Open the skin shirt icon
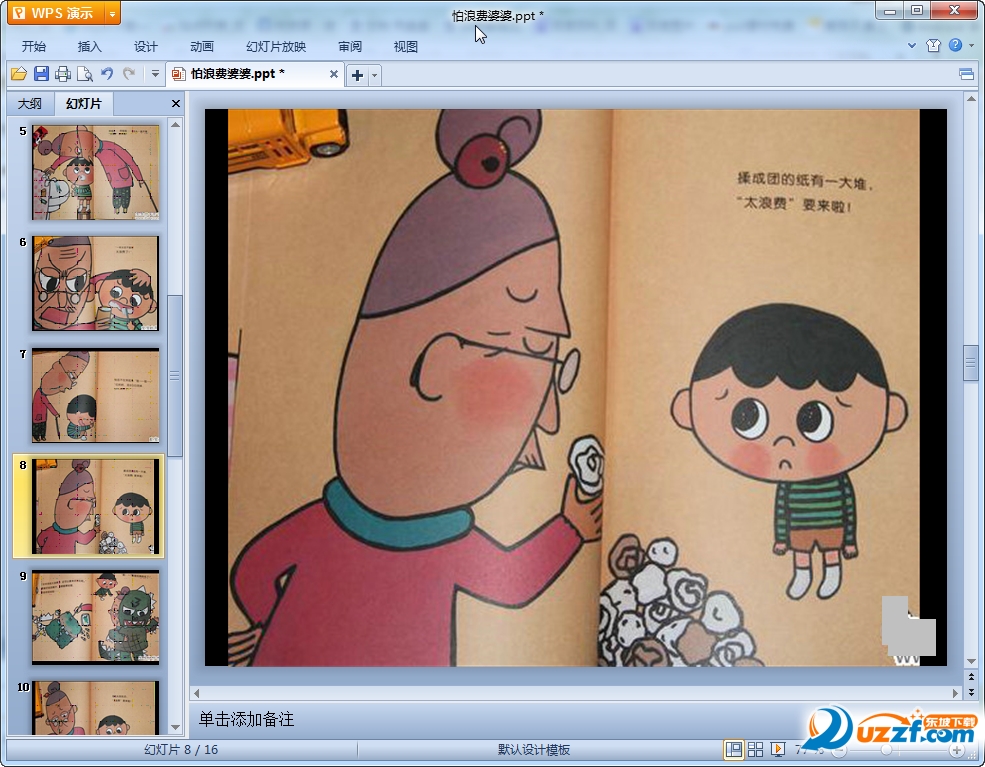The image size is (985, 767). (933, 45)
